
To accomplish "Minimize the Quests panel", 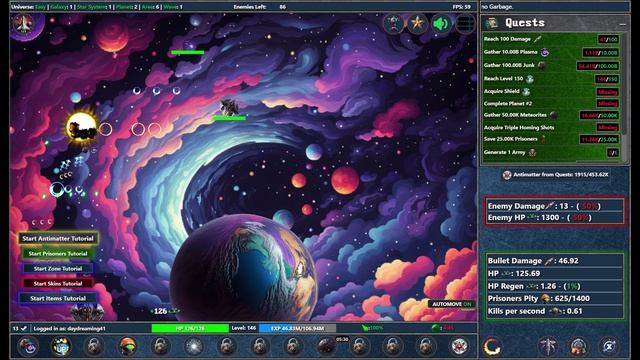I will [x=622, y=24].
